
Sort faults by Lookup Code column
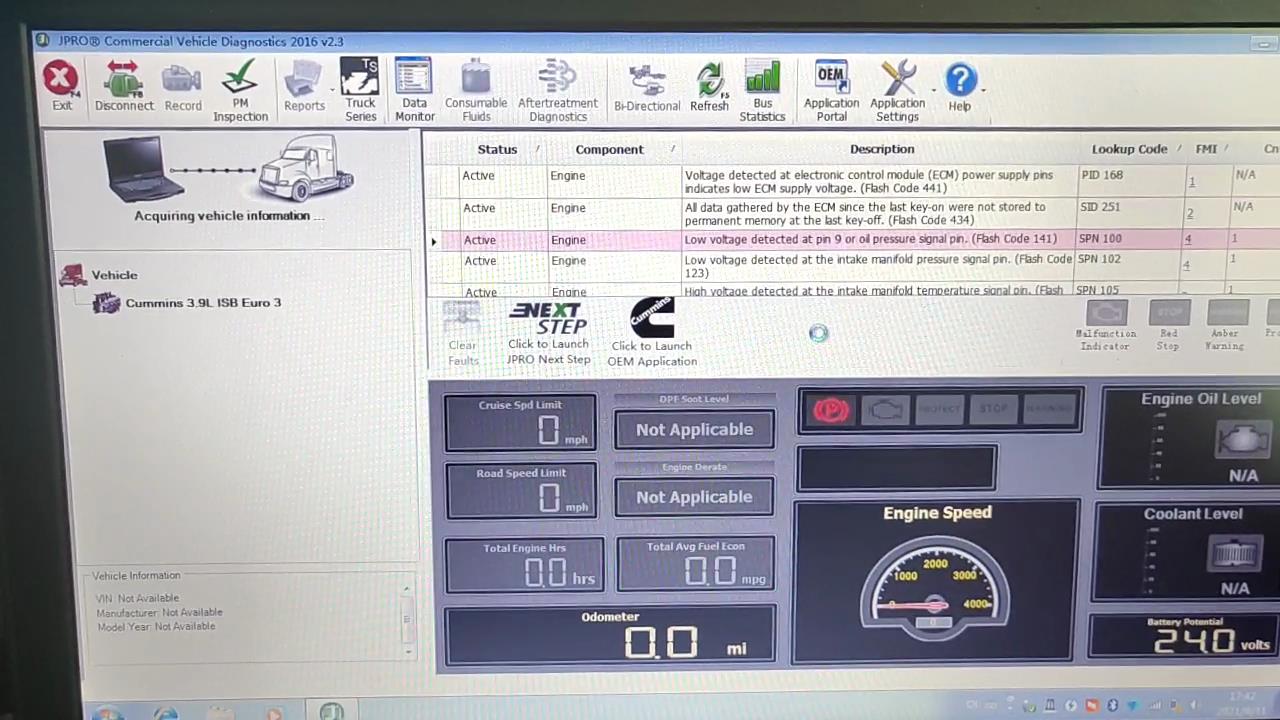[1129, 149]
